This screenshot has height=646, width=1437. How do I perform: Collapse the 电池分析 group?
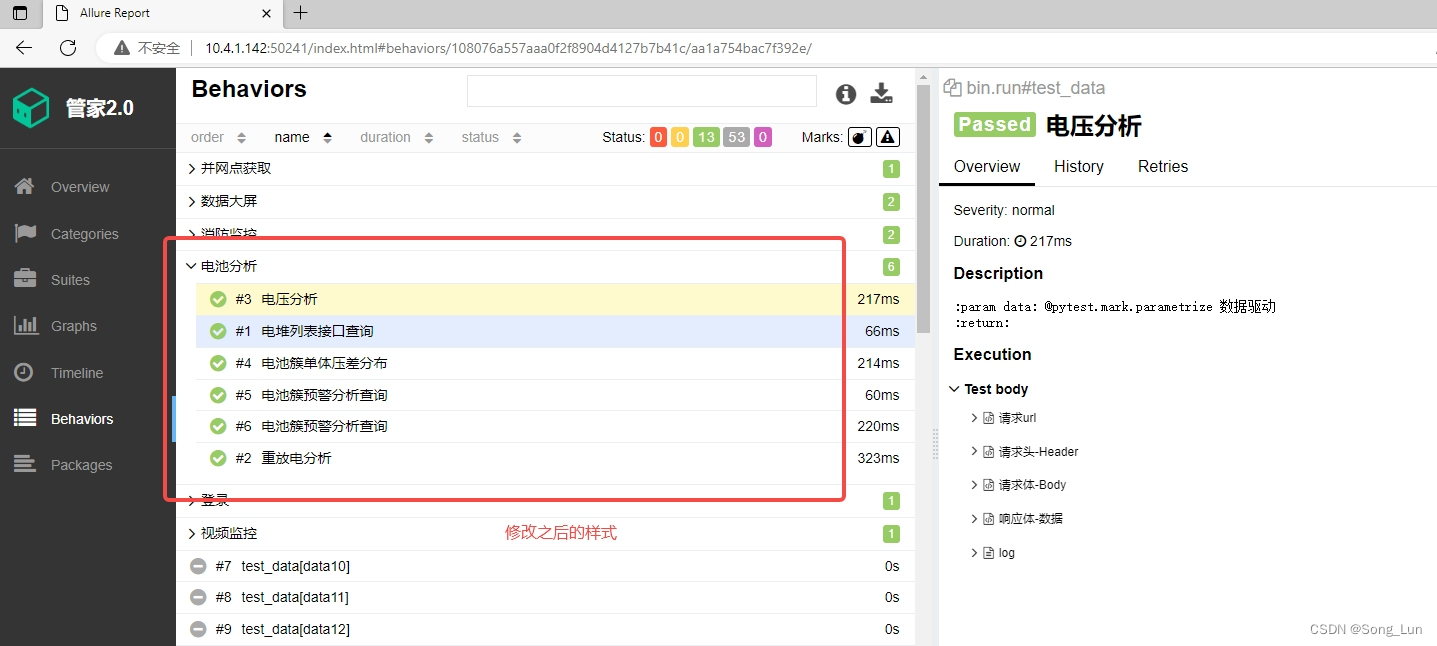point(545,266)
